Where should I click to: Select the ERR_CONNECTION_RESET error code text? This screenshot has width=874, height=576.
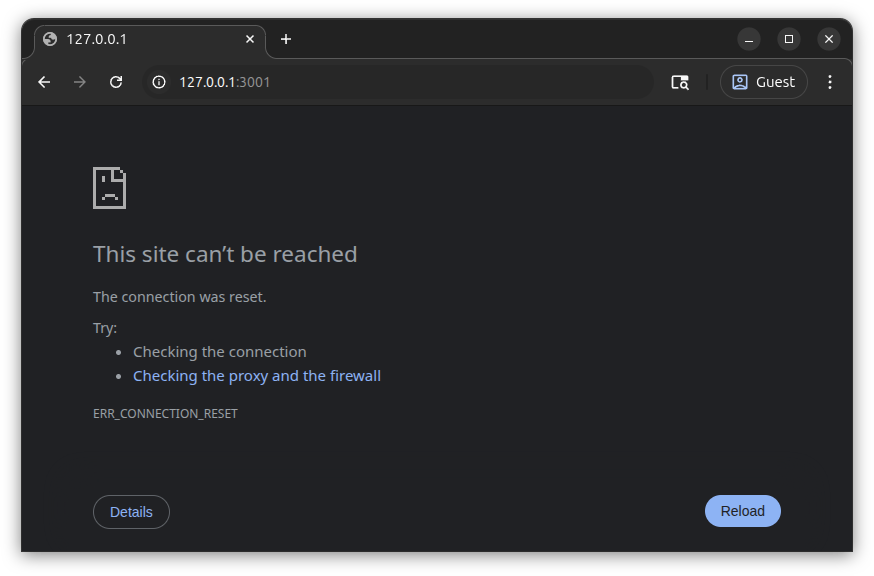point(165,413)
